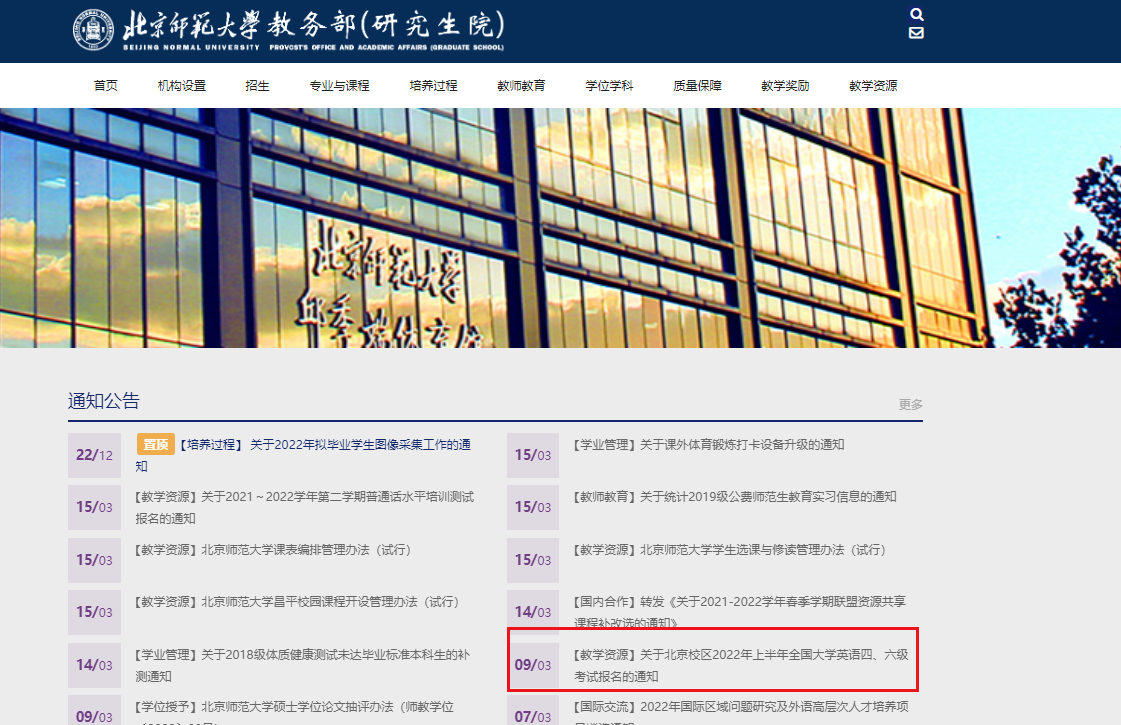Go to the 培养过程 menu

pyautogui.click(x=433, y=86)
